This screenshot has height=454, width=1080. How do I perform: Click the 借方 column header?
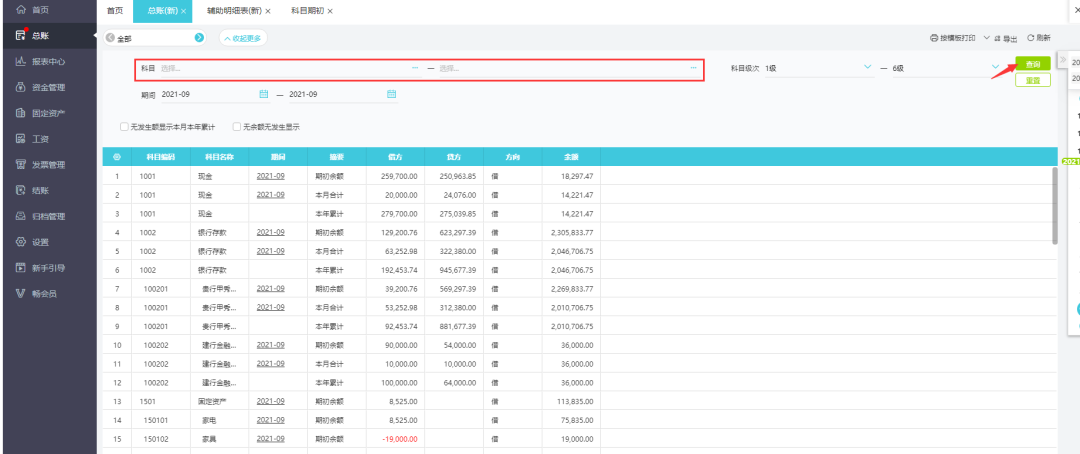(x=395, y=157)
